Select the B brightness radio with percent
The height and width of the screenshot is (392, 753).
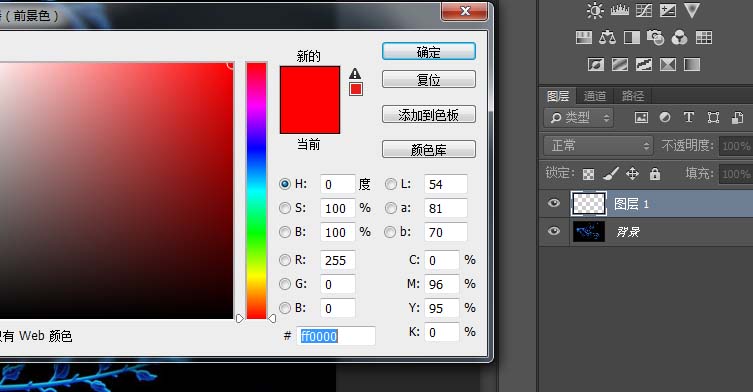click(285, 232)
